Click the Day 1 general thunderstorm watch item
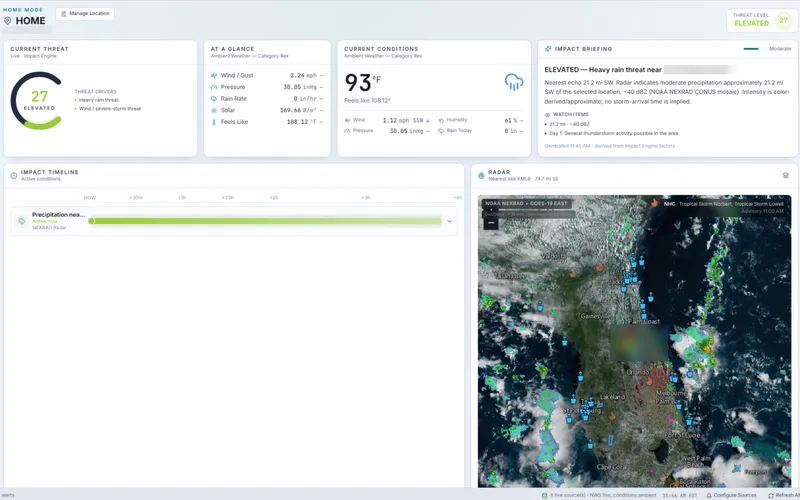The height and width of the screenshot is (500, 800). coord(614,133)
